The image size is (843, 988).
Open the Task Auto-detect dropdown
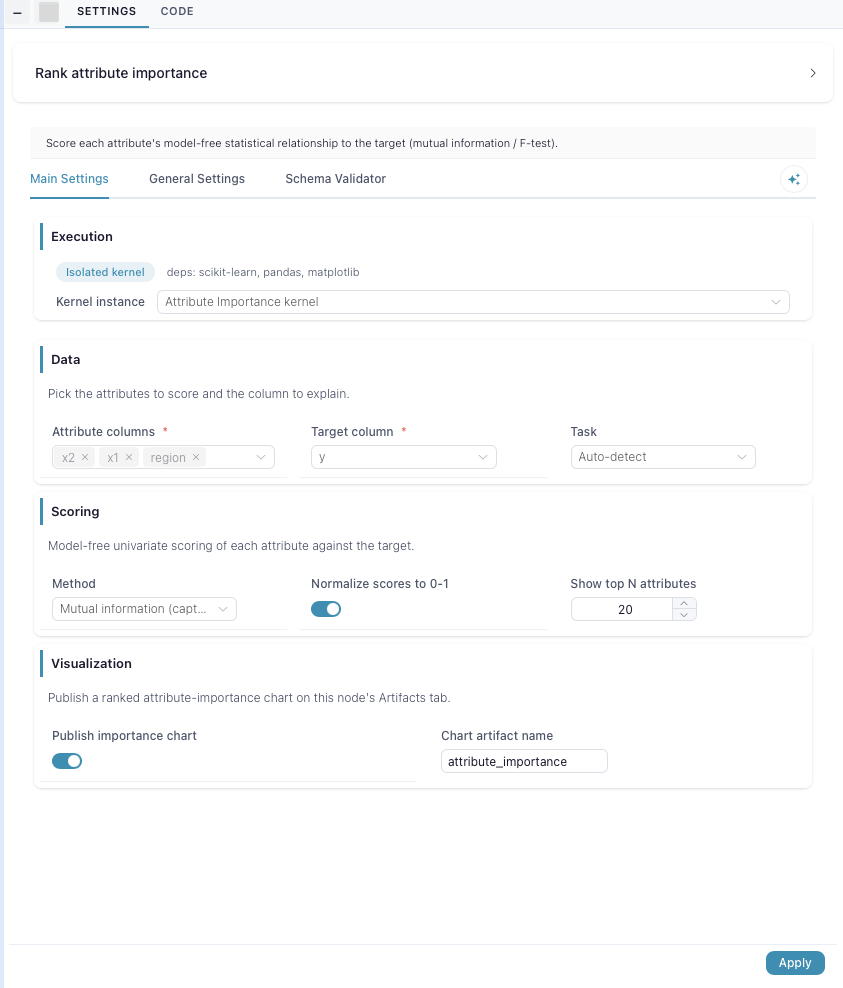(663, 457)
